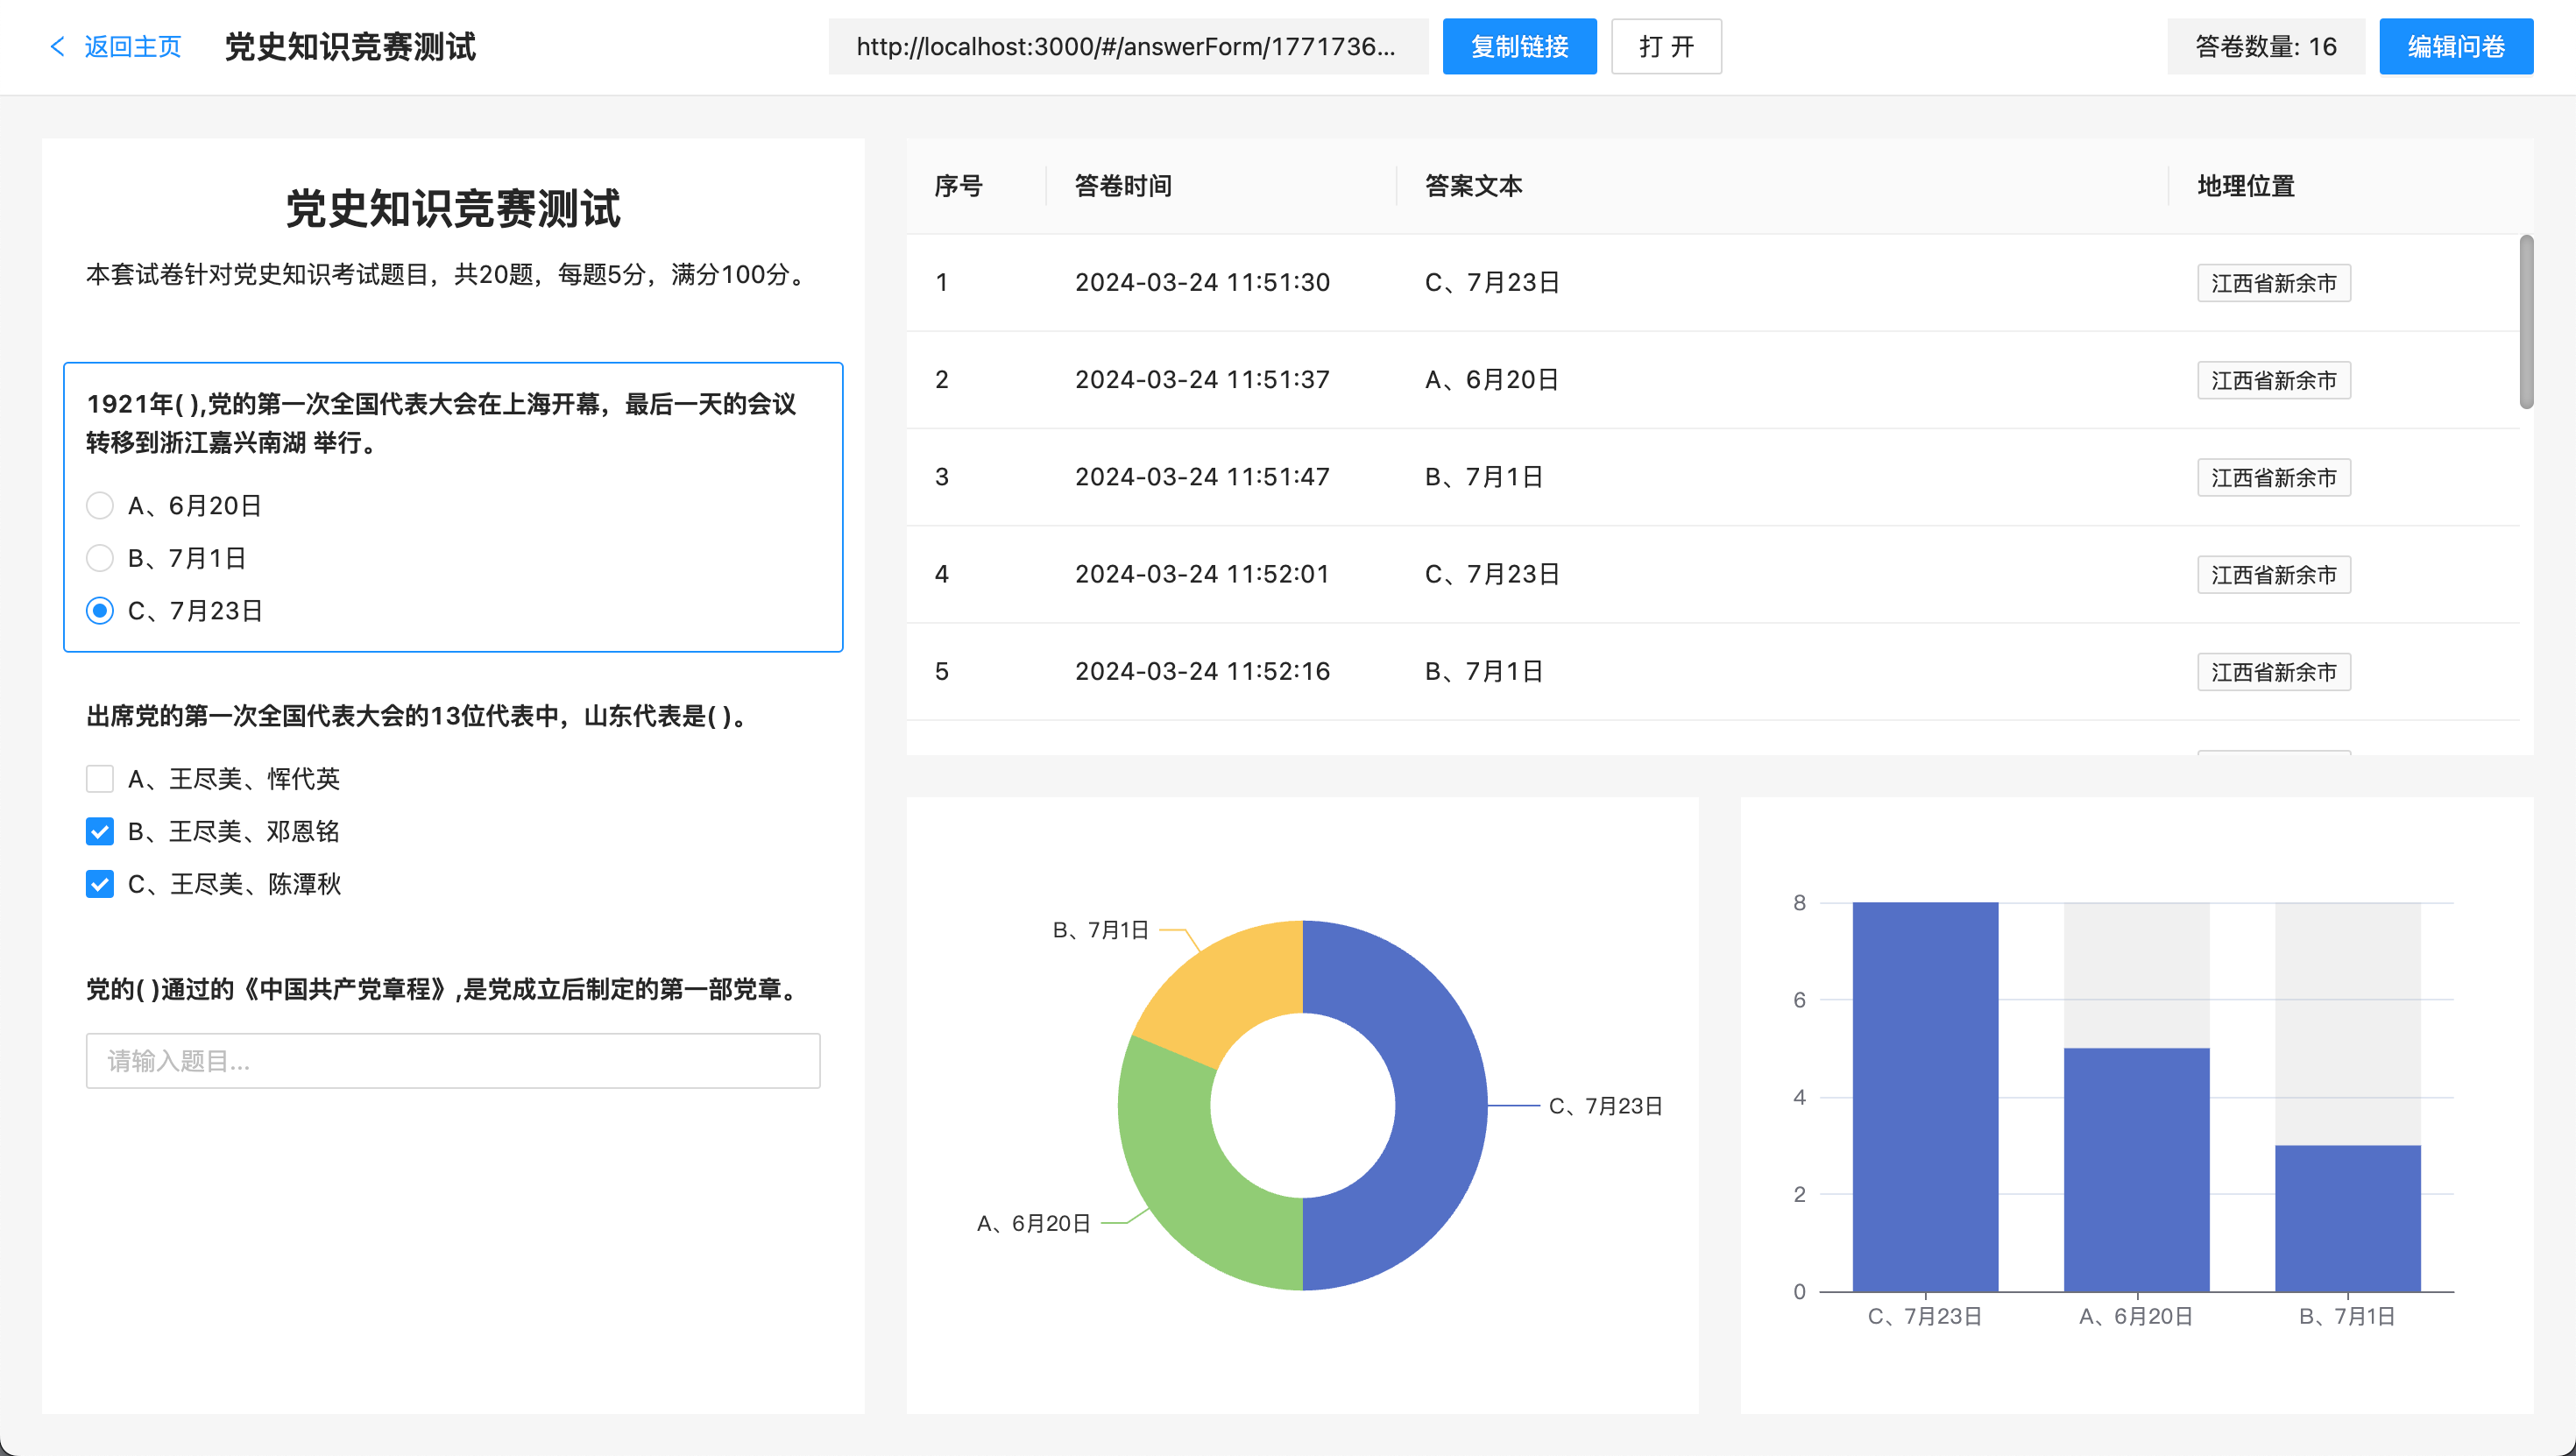Click the back arrow next to 返回主页
The height and width of the screenshot is (1456, 2576).
pyautogui.click(x=57, y=47)
